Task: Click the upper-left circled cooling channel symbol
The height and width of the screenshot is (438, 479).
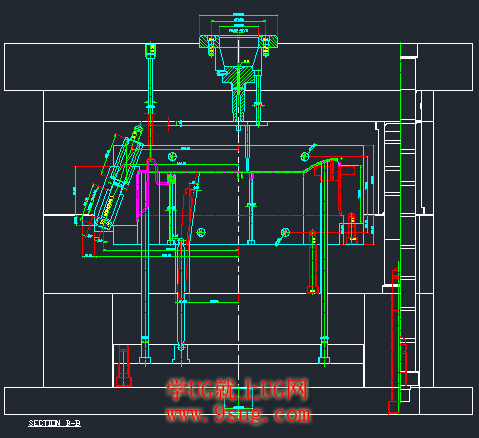Action: click(172, 156)
